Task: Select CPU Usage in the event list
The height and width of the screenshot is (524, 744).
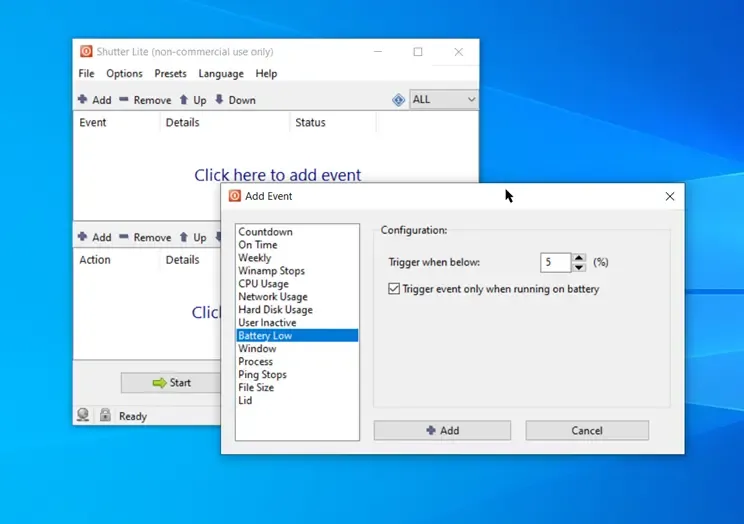Action: [x=297, y=283]
